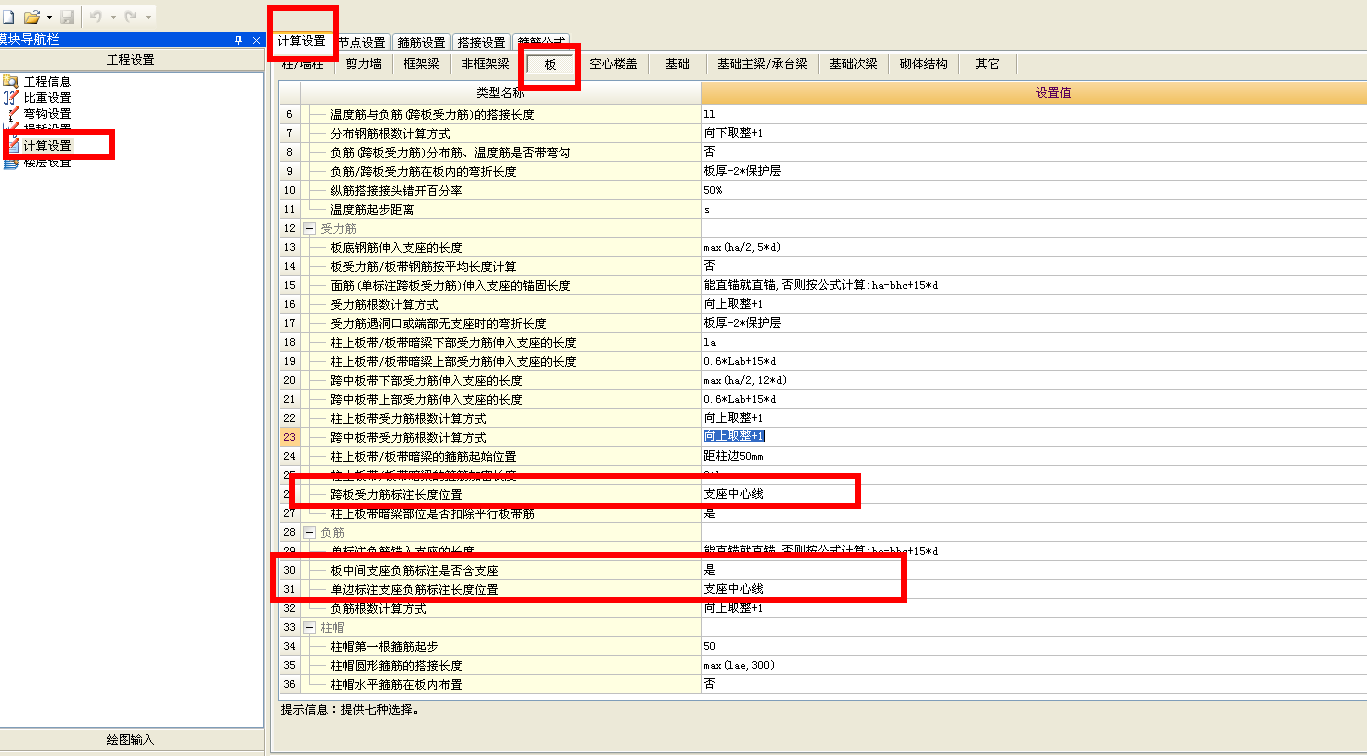
Task: Switch to the 绘图输入 section
Action: point(131,740)
